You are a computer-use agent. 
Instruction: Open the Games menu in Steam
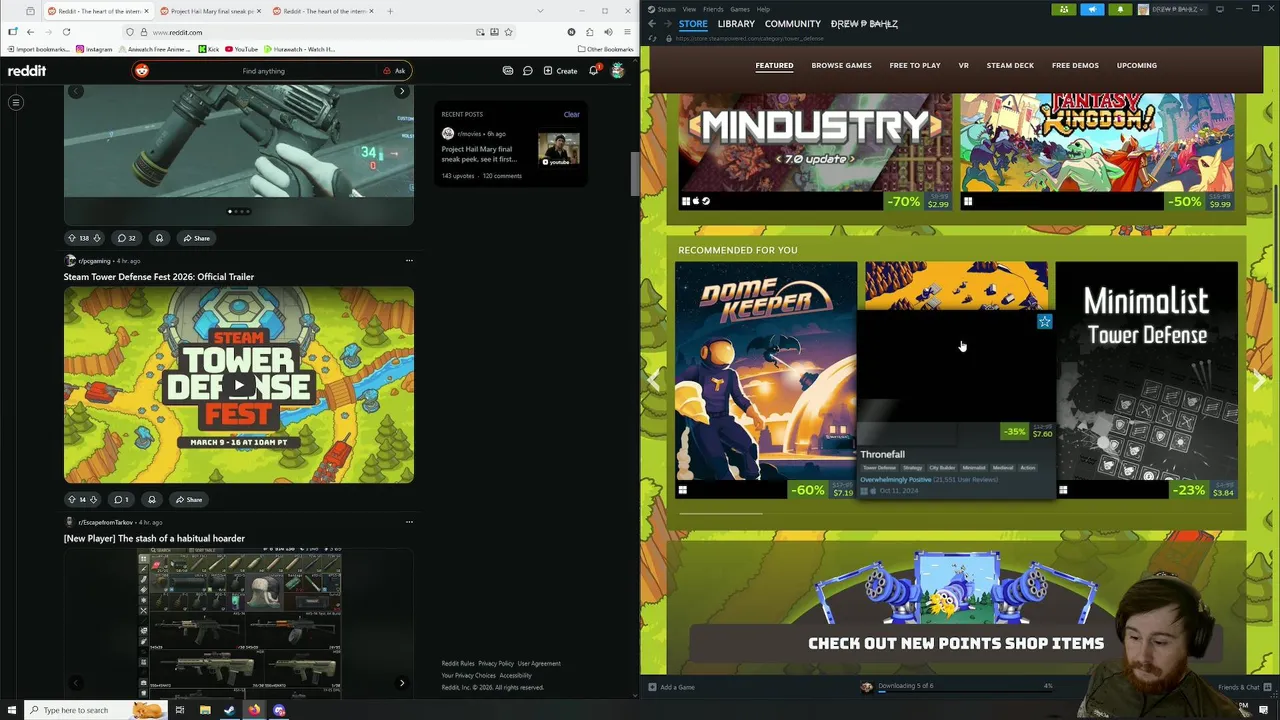(x=740, y=9)
